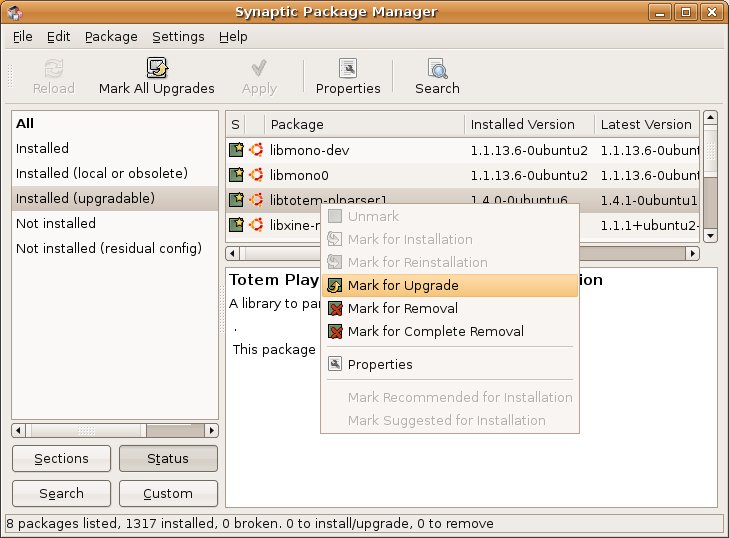Image resolution: width=729 pixels, height=538 pixels.
Task: Click the Properties icon in the context menu
Action: pyautogui.click(x=335, y=364)
